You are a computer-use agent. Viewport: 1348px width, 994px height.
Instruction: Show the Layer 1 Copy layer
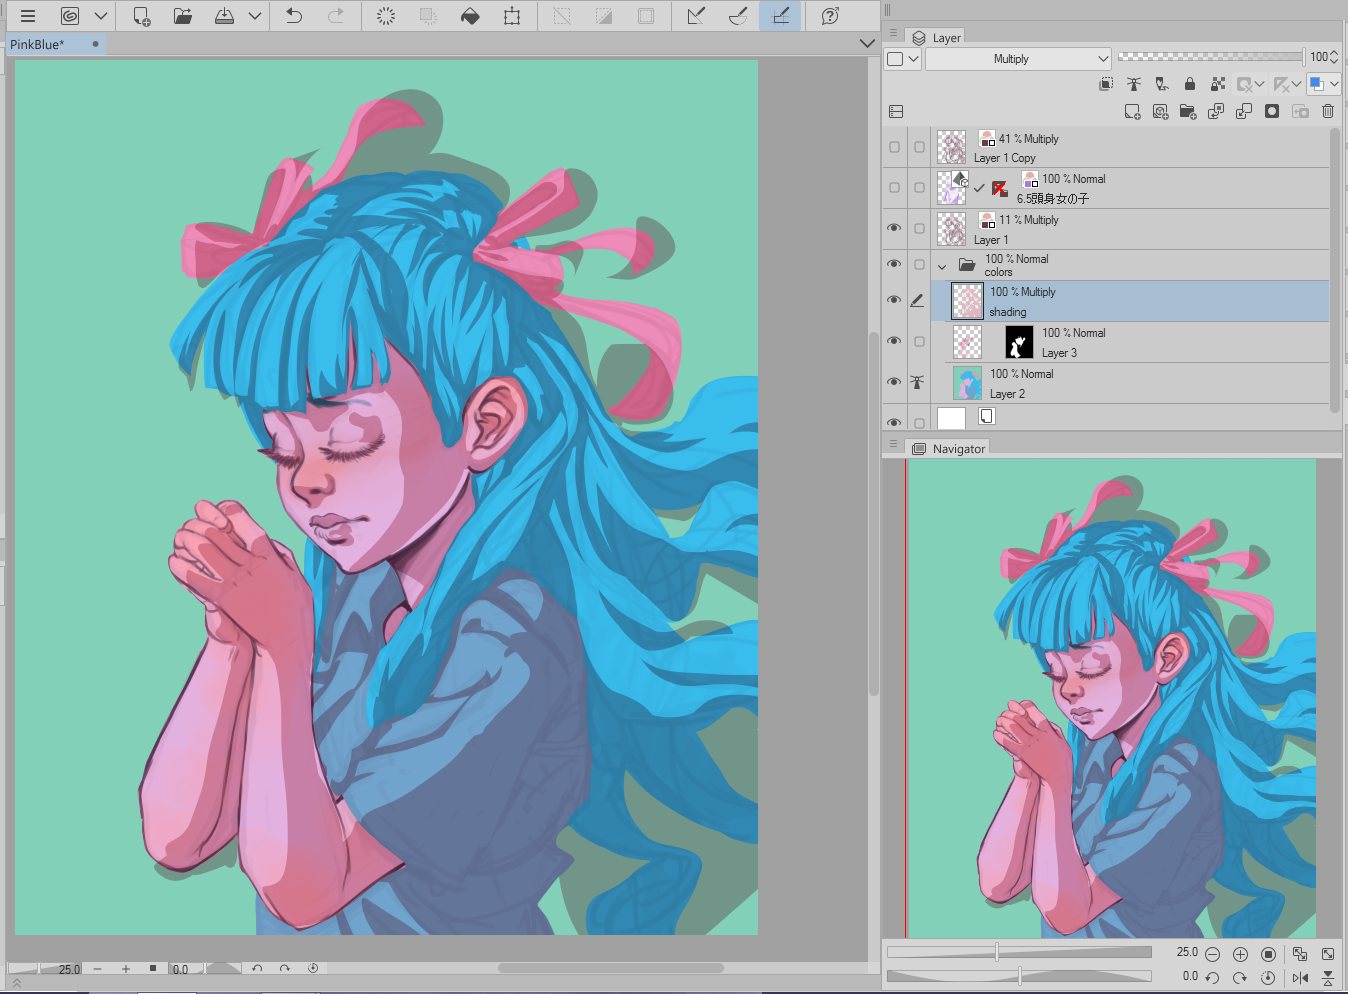(x=894, y=147)
